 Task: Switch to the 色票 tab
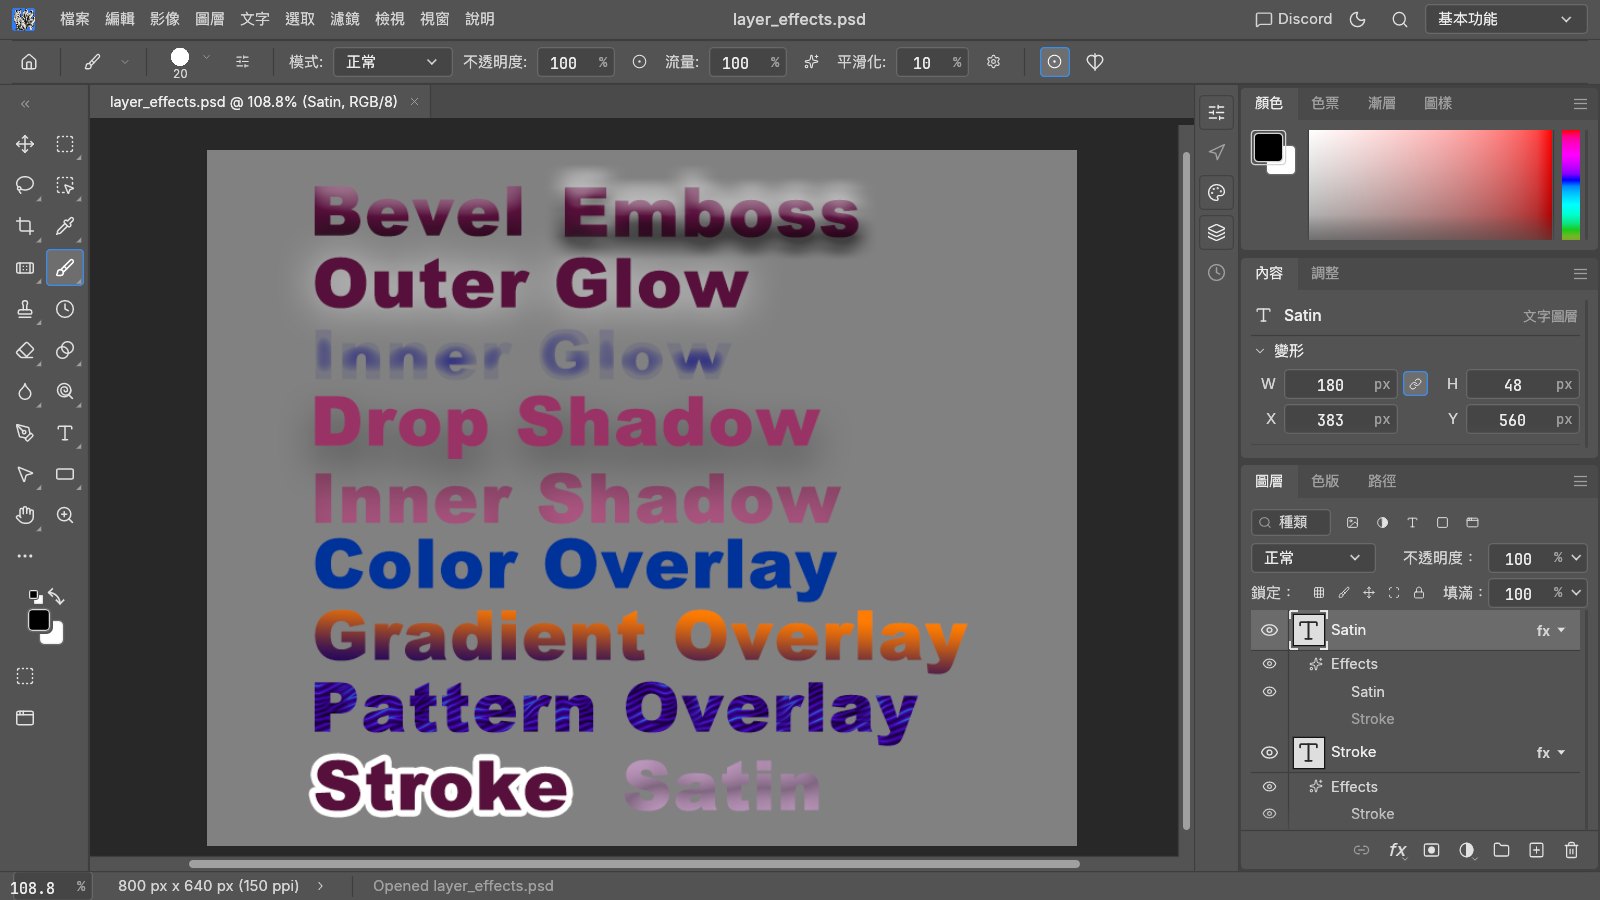pyautogui.click(x=1325, y=103)
